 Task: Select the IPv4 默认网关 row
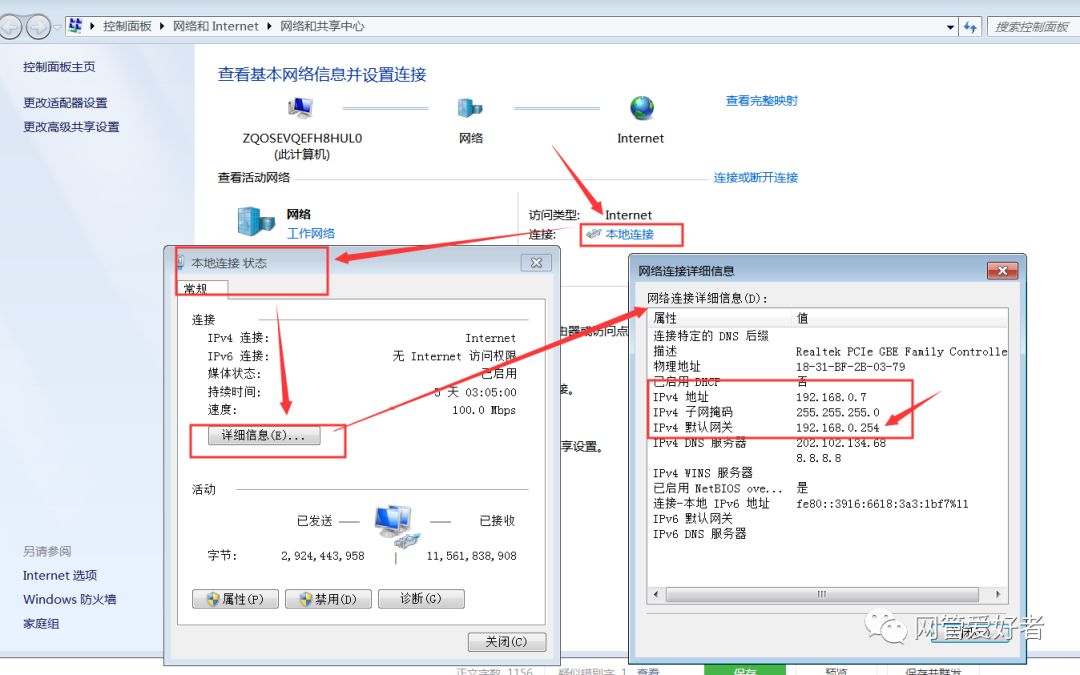827,428
